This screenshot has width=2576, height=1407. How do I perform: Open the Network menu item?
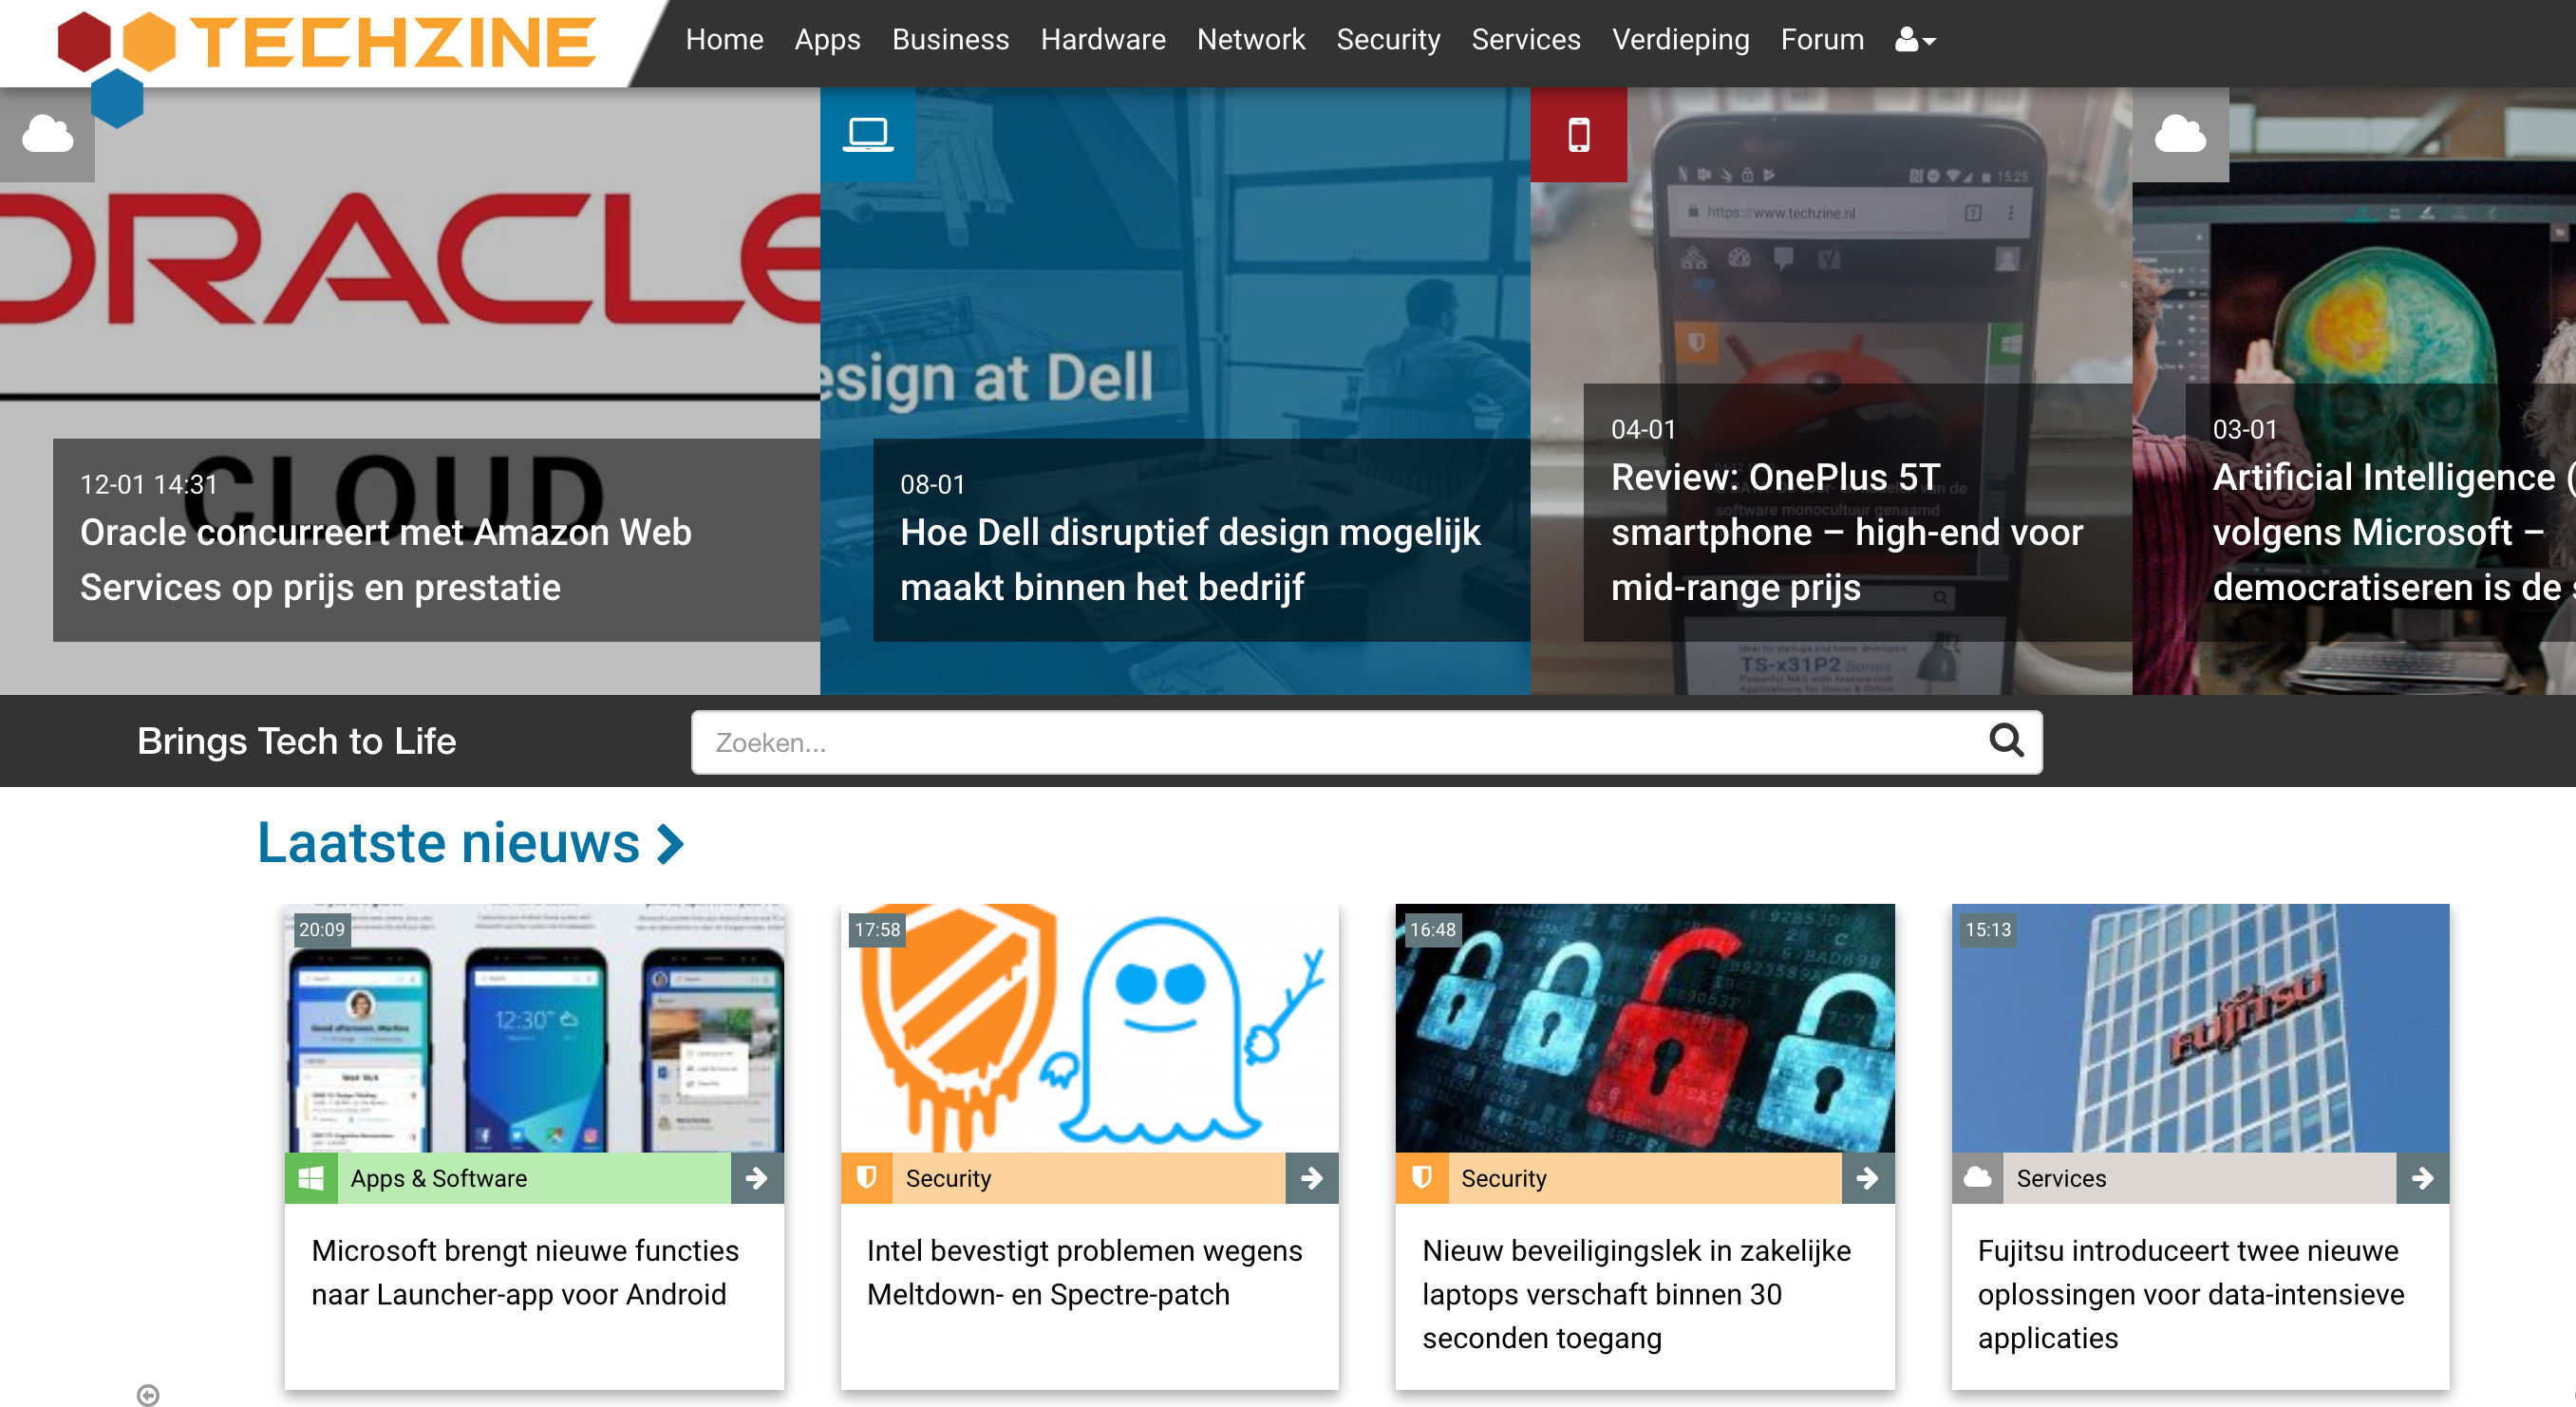1250,40
